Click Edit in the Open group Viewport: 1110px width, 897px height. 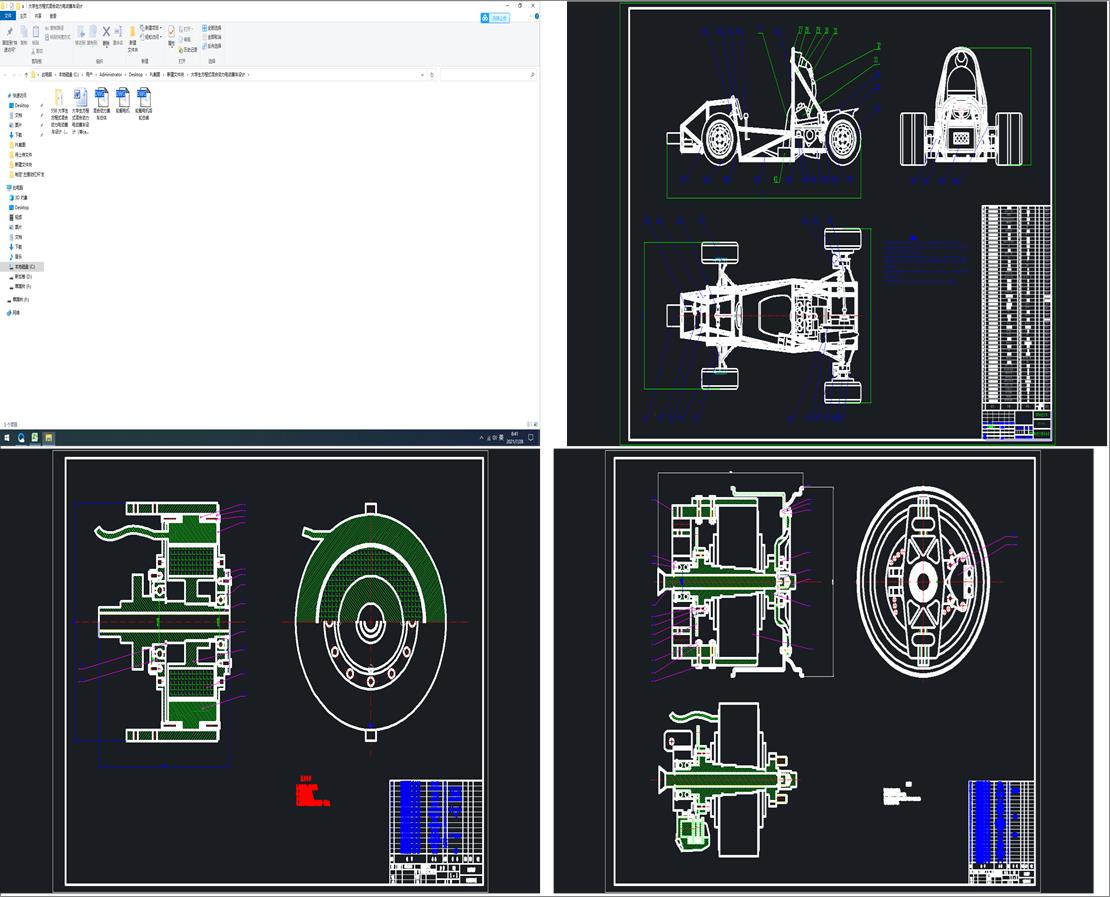point(187,40)
